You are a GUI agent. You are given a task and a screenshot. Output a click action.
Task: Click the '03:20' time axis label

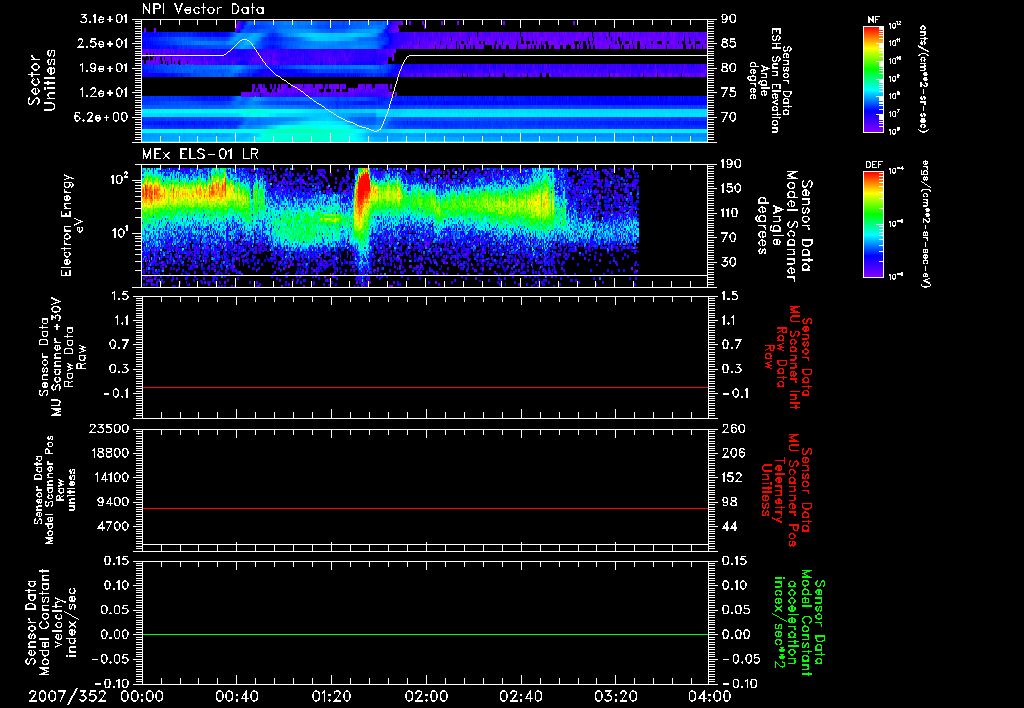[x=615, y=696]
